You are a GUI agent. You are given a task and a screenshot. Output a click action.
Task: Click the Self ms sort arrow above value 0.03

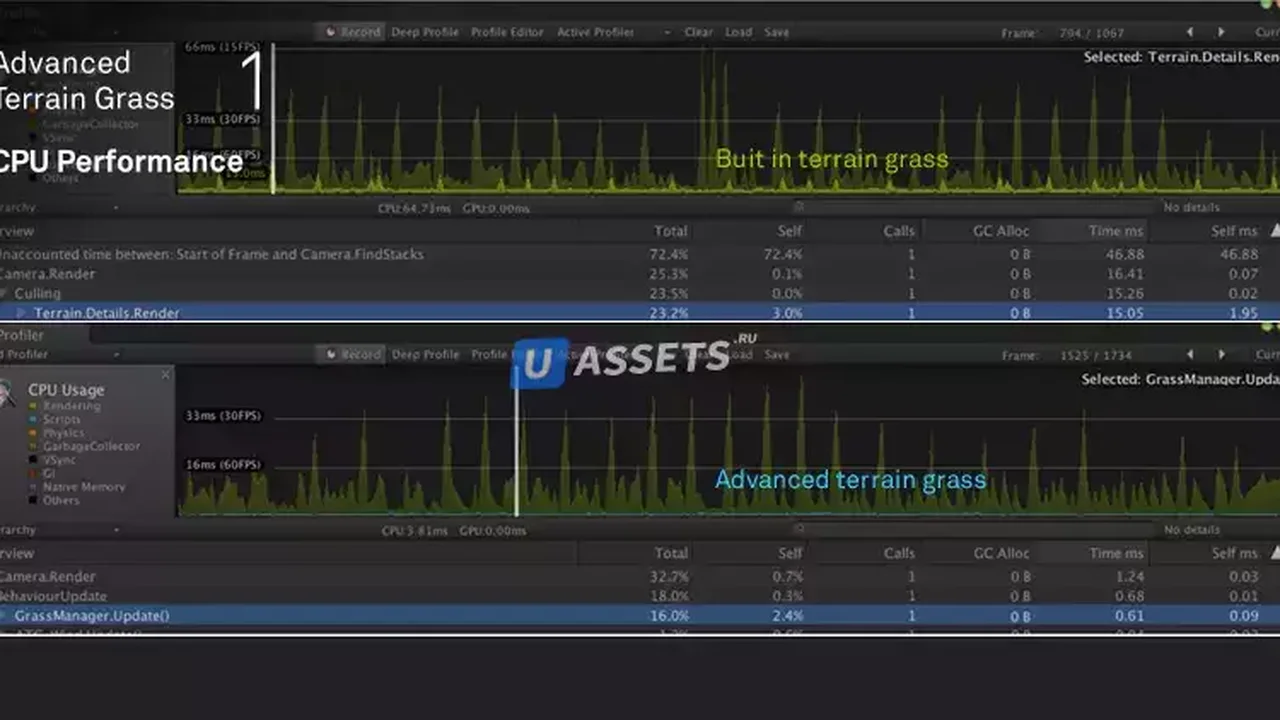click(x=1274, y=553)
